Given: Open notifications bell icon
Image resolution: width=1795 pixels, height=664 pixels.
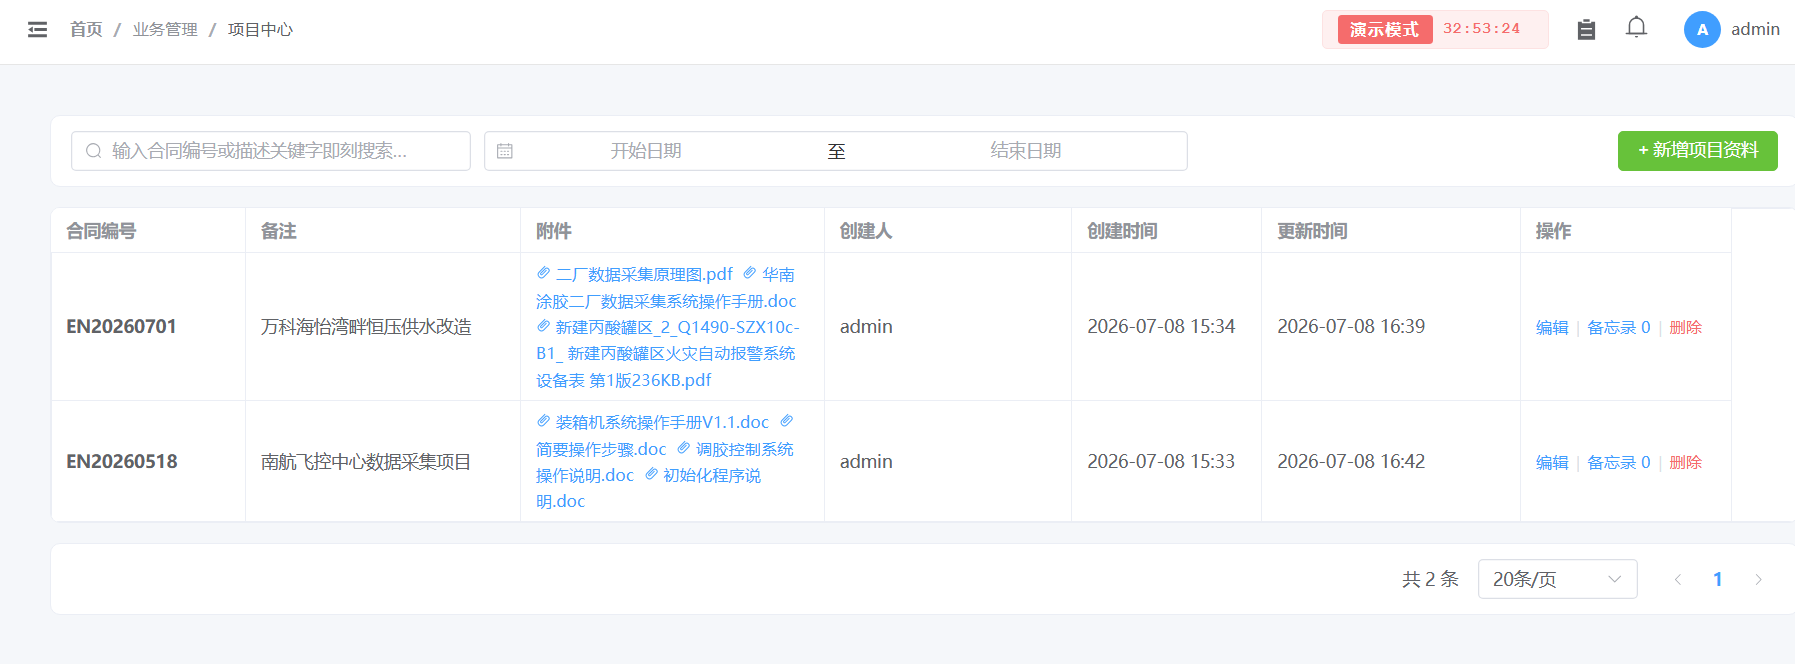Looking at the screenshot, I should pos(1636,28).
